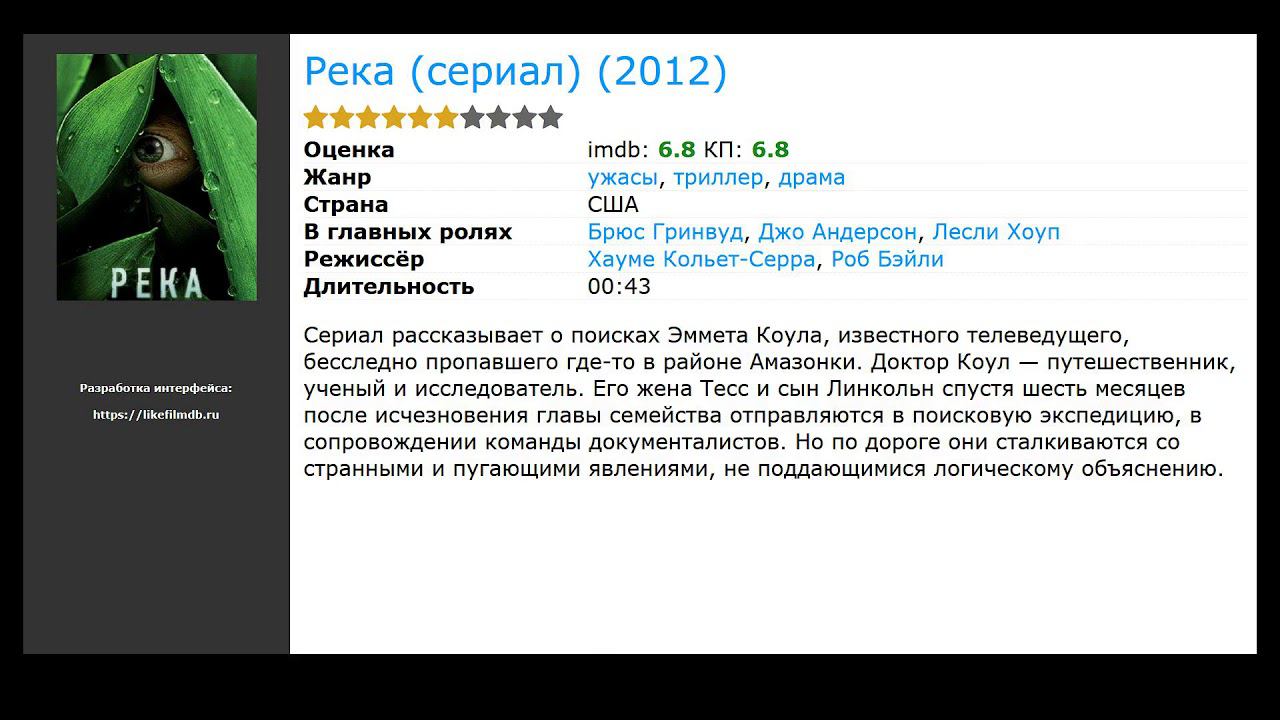Screen dimensions: 1280x720
Task: Click the IMDb rating value 6.8
Action: click(676, 150)
